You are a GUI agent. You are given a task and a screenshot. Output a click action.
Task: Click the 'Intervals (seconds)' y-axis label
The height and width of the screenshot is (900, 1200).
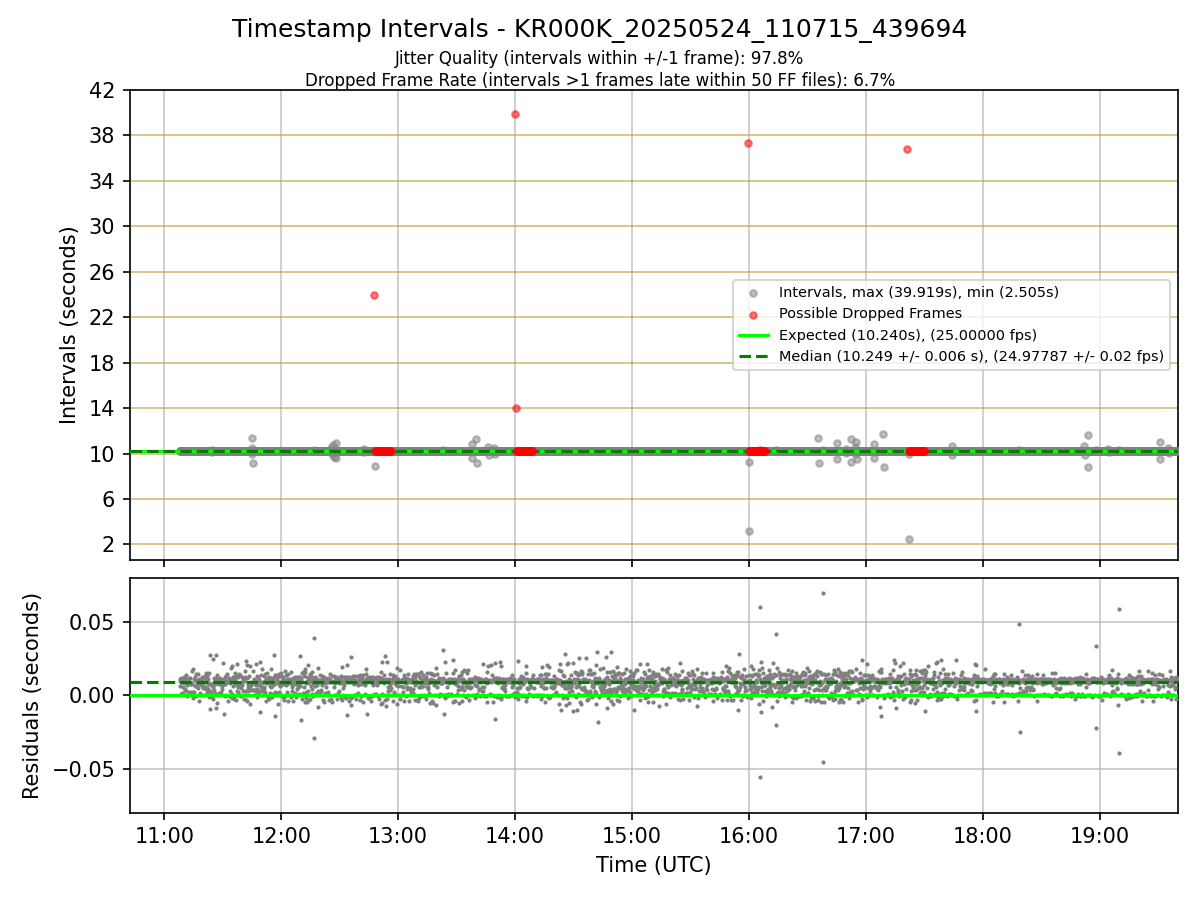point(69,325)
